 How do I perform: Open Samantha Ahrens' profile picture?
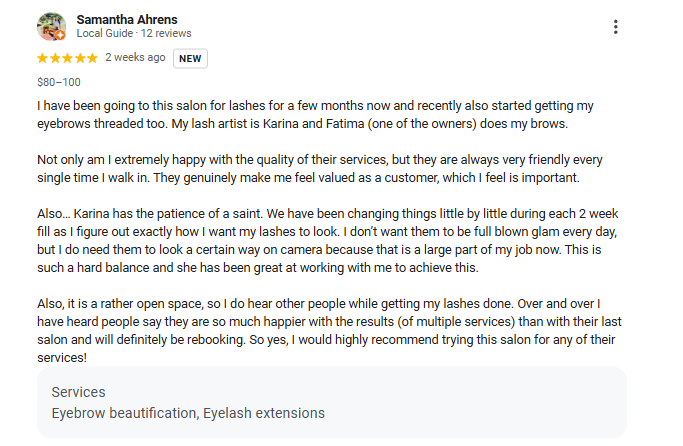(x=51, y=27)
